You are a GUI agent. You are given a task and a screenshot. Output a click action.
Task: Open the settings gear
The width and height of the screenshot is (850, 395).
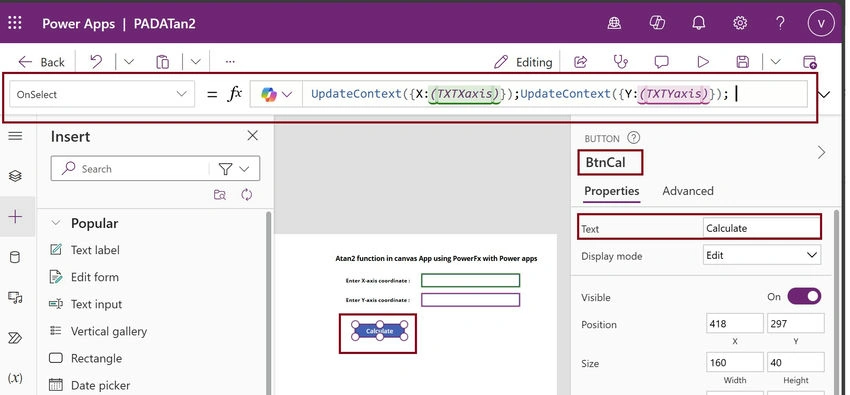point(740,23)
